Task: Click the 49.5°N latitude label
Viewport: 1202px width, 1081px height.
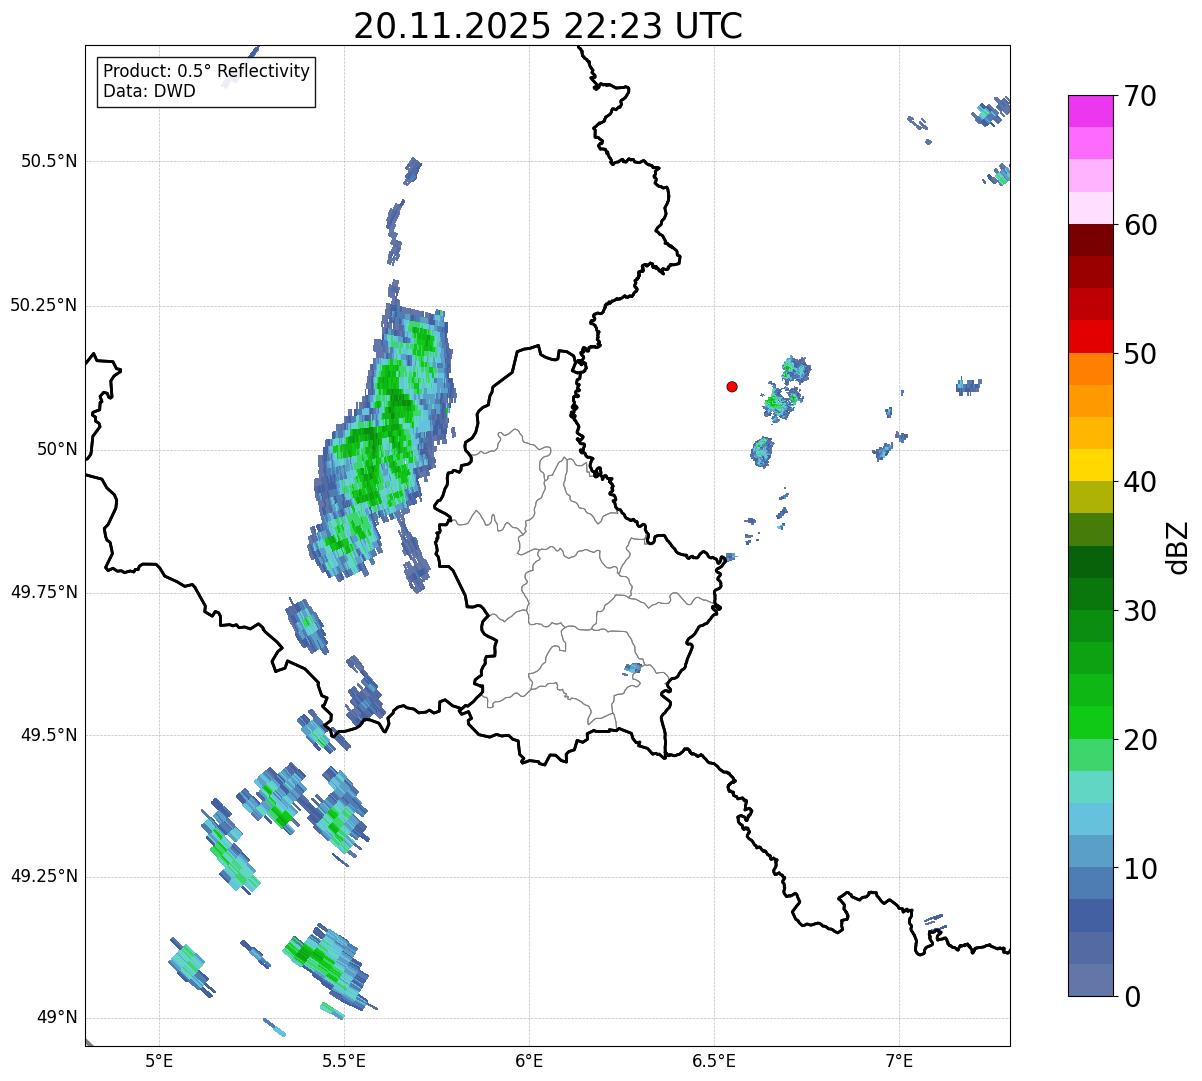Action: pos(49,735)
